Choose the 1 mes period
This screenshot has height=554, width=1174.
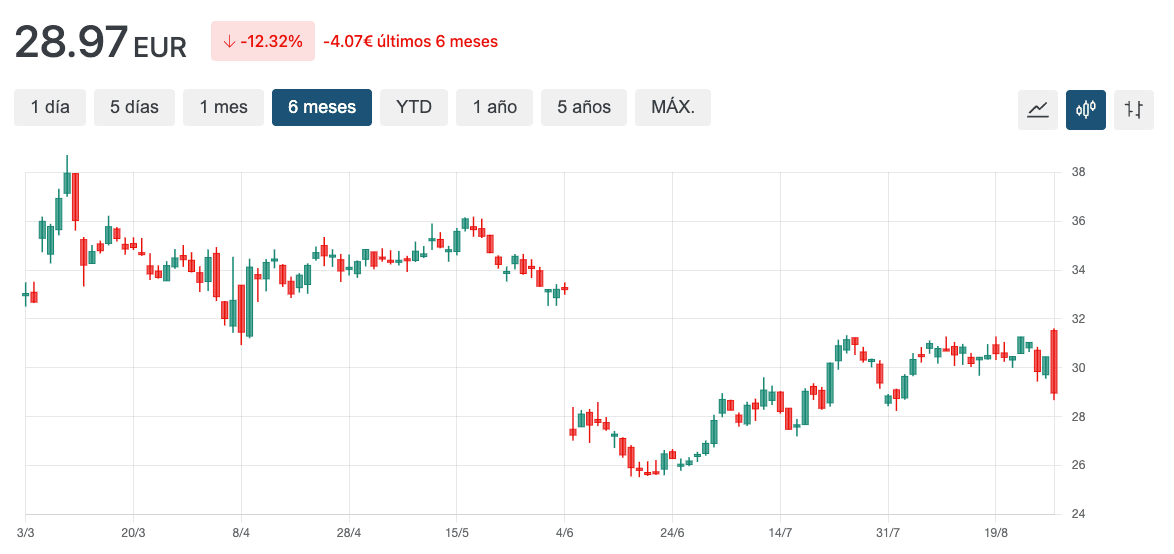[223, 107]
